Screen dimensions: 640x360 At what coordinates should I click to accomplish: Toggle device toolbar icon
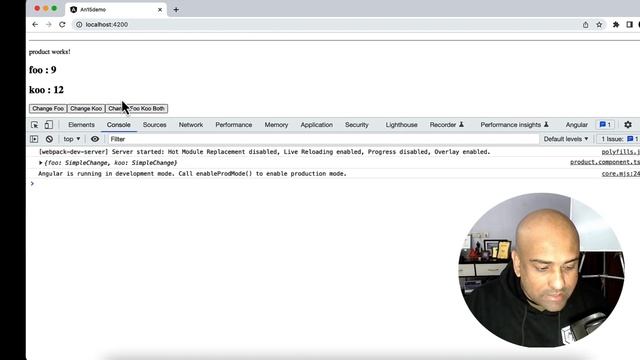click(x=49, y=124)
